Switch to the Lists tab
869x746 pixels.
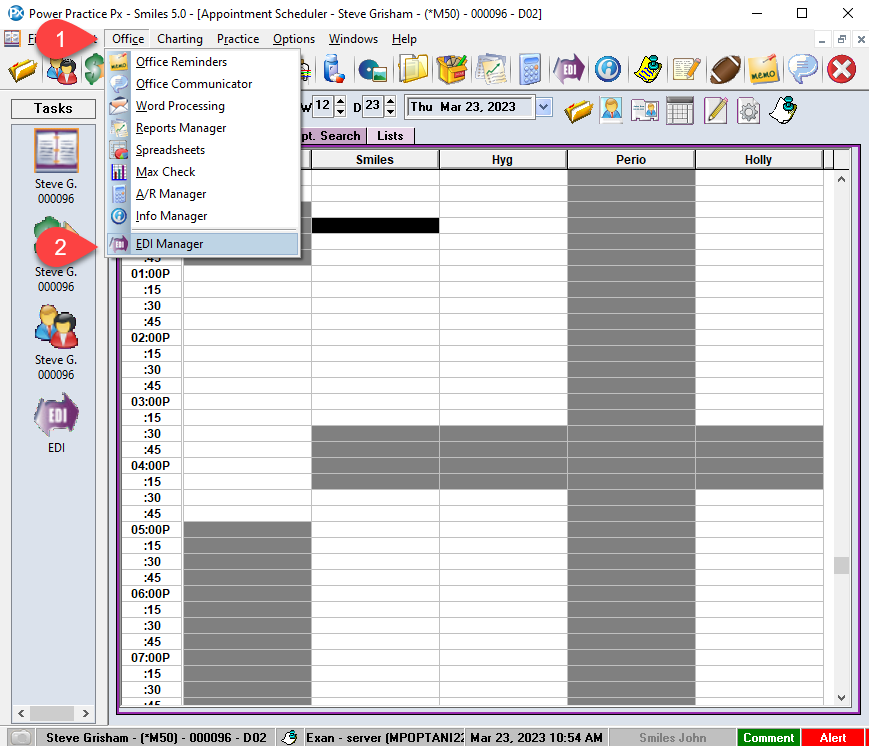[390, 136]
